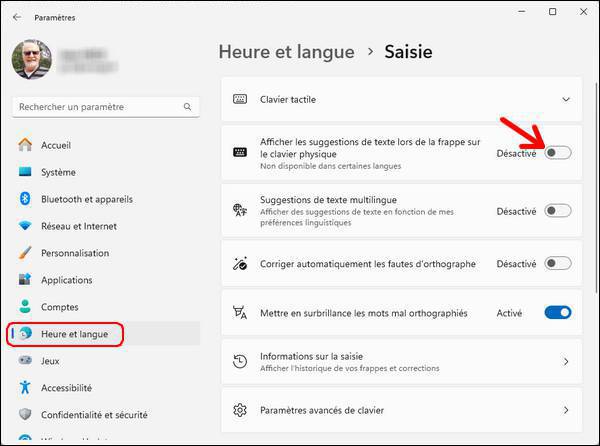
Task: Click the Jeux controller icon
Action: point(25,360)
